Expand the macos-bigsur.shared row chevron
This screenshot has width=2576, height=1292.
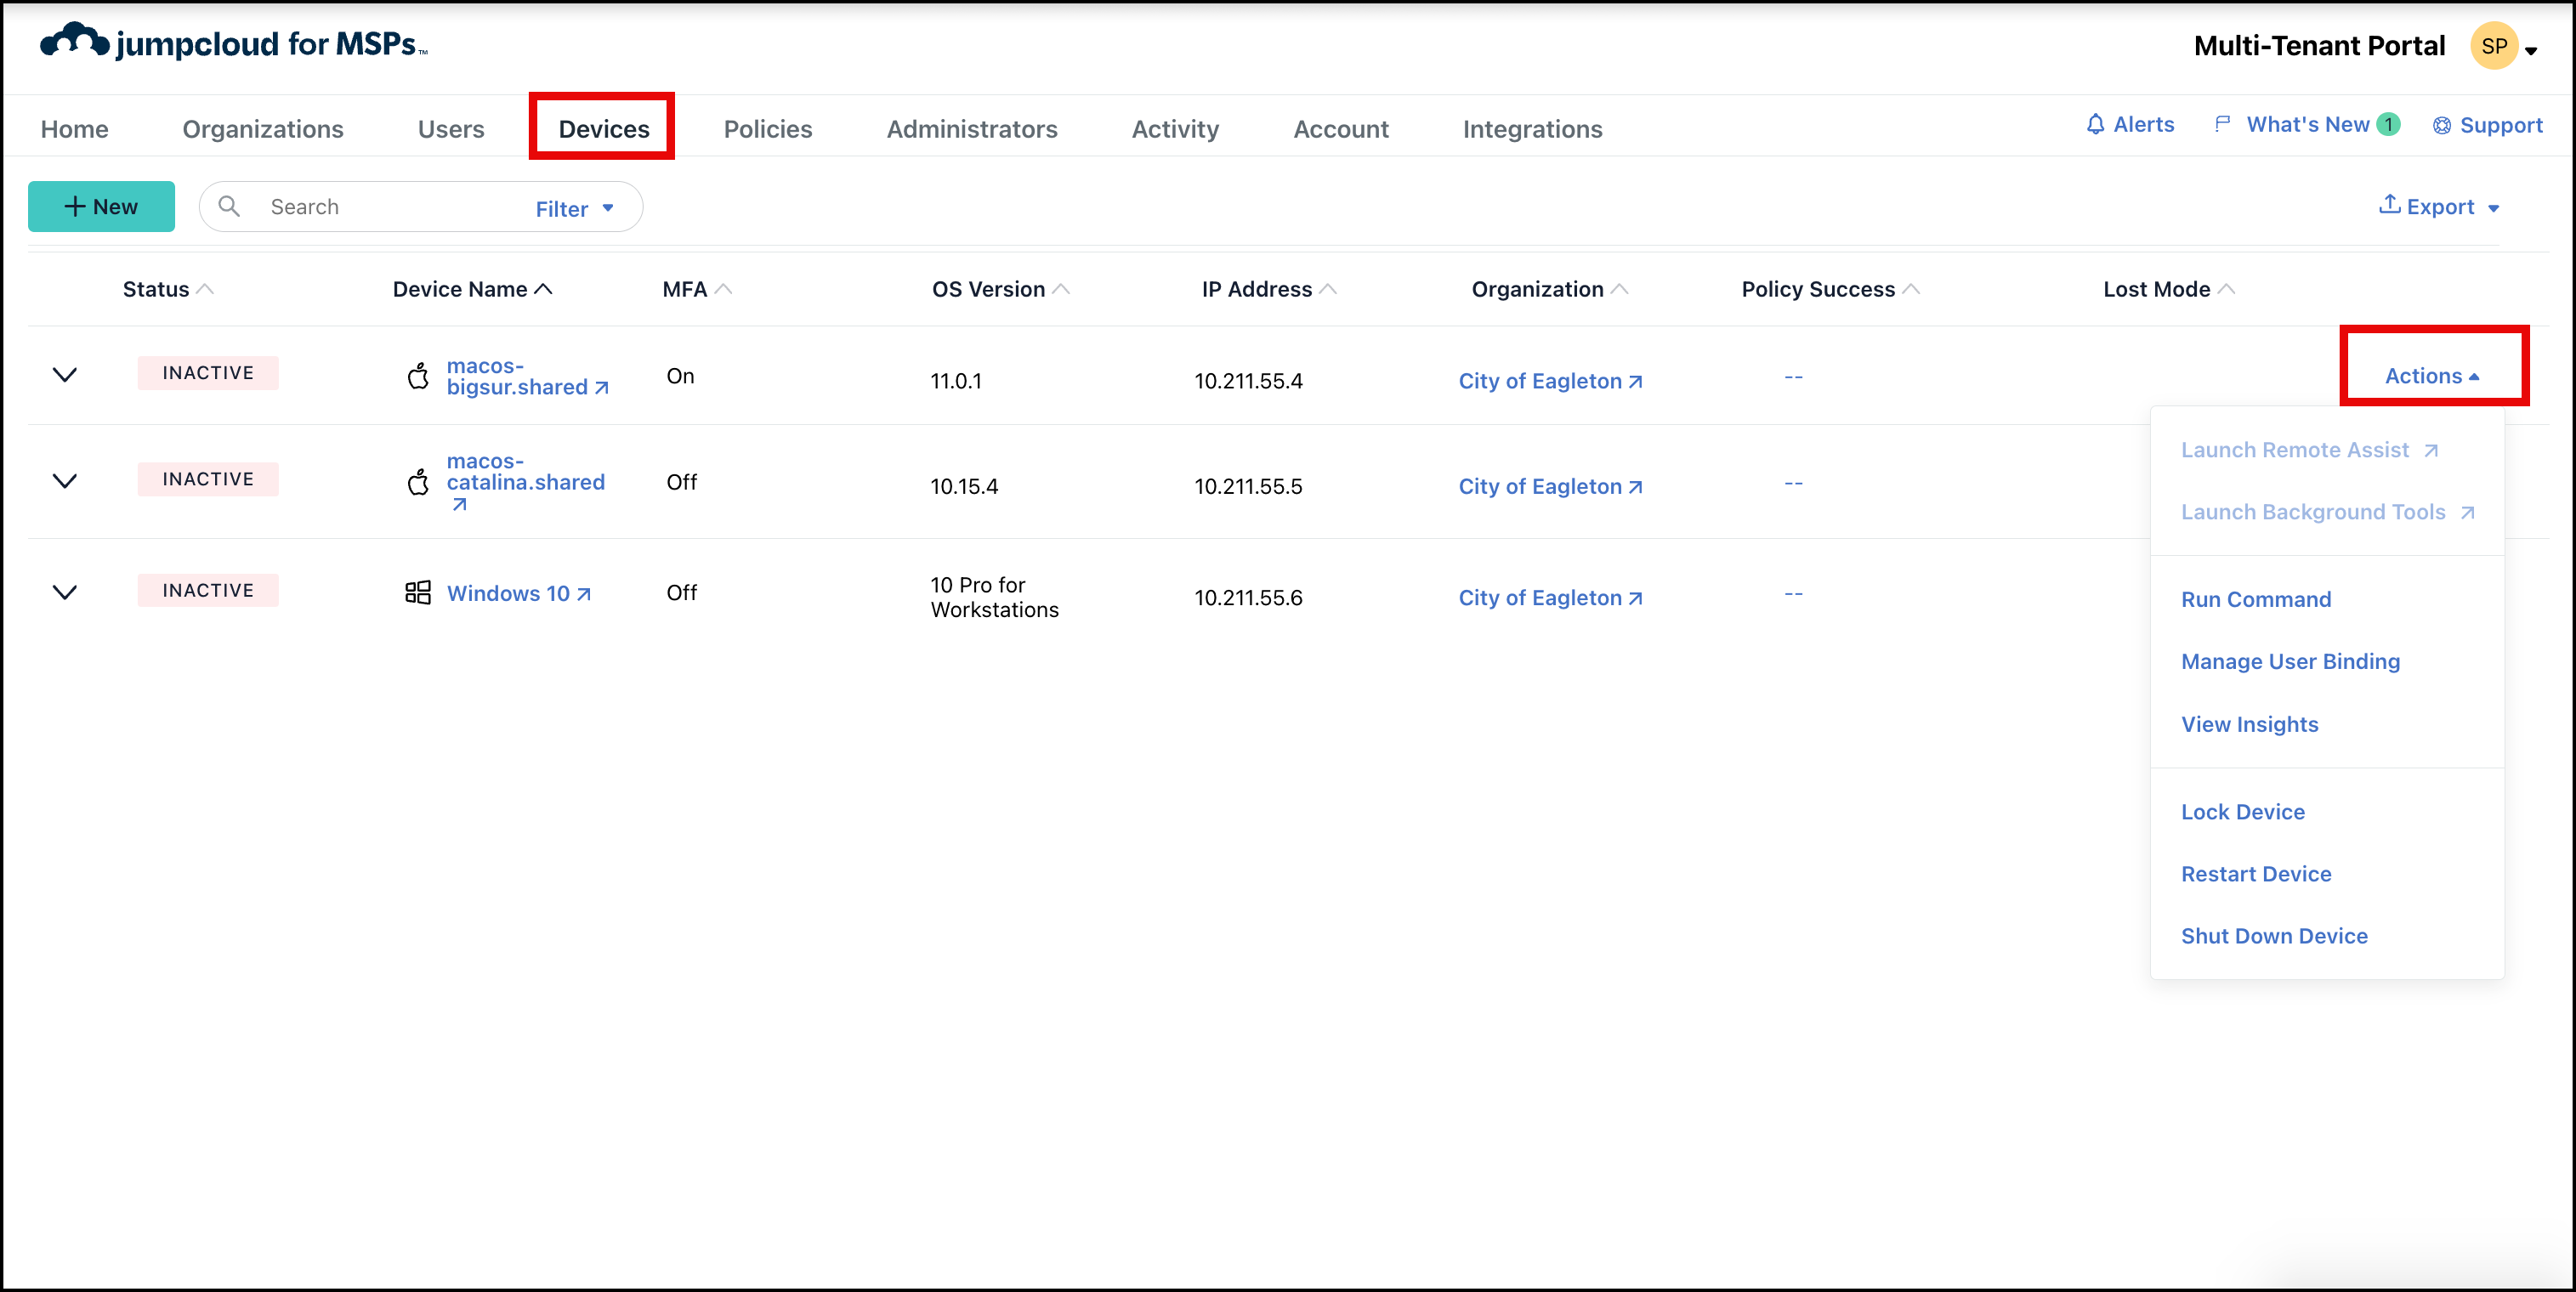(65, 374)
